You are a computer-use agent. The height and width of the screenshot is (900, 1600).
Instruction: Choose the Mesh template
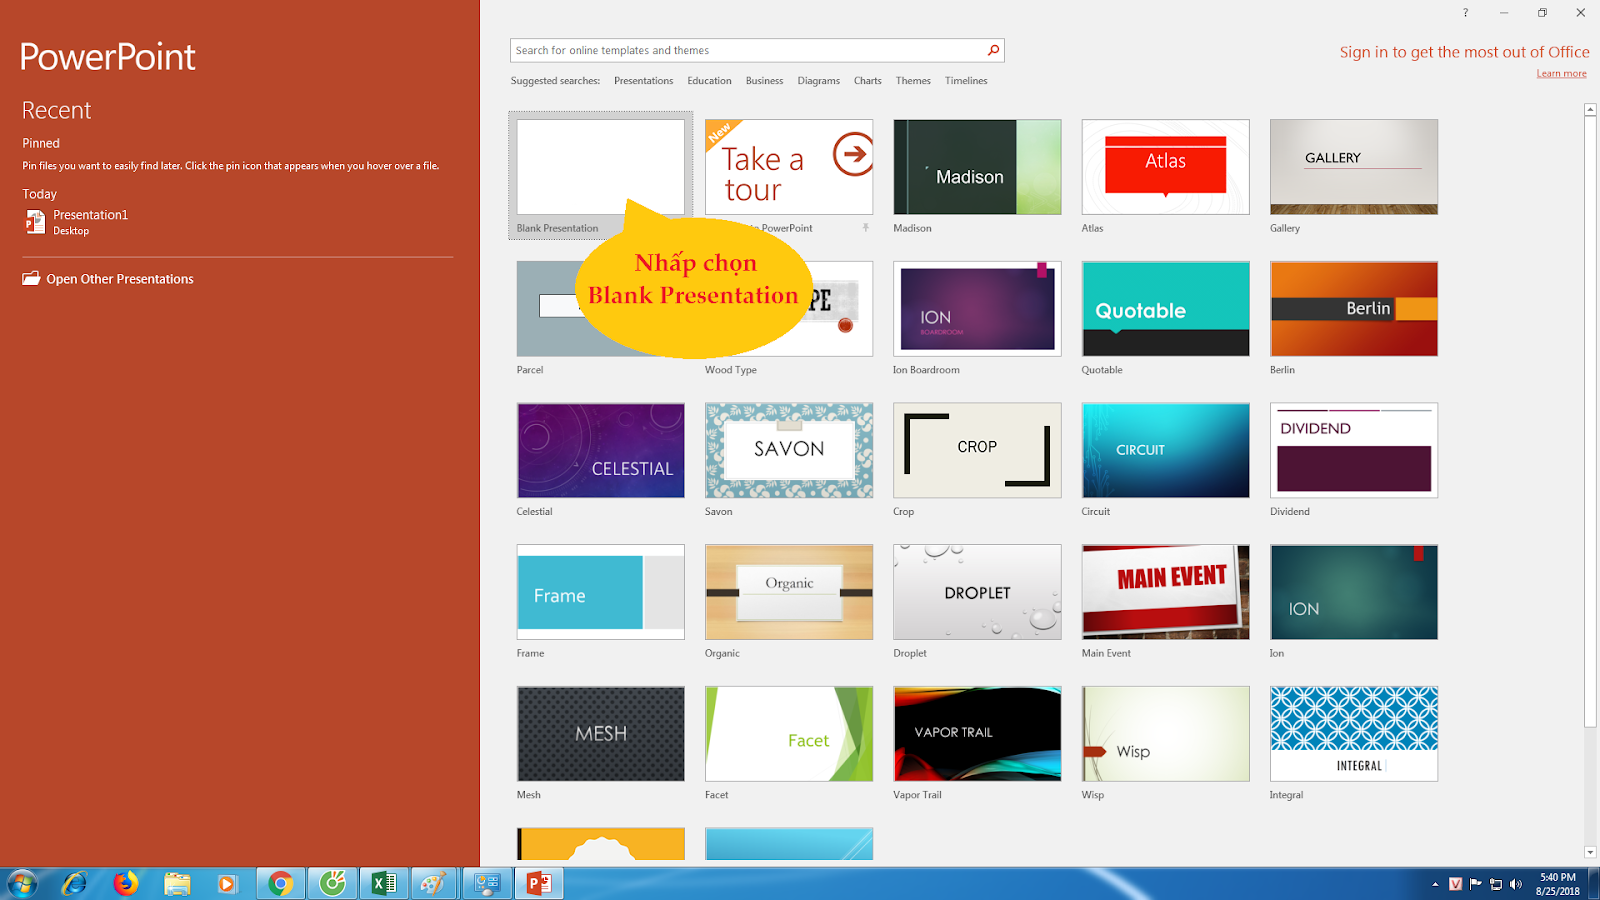tap(600, 734)
